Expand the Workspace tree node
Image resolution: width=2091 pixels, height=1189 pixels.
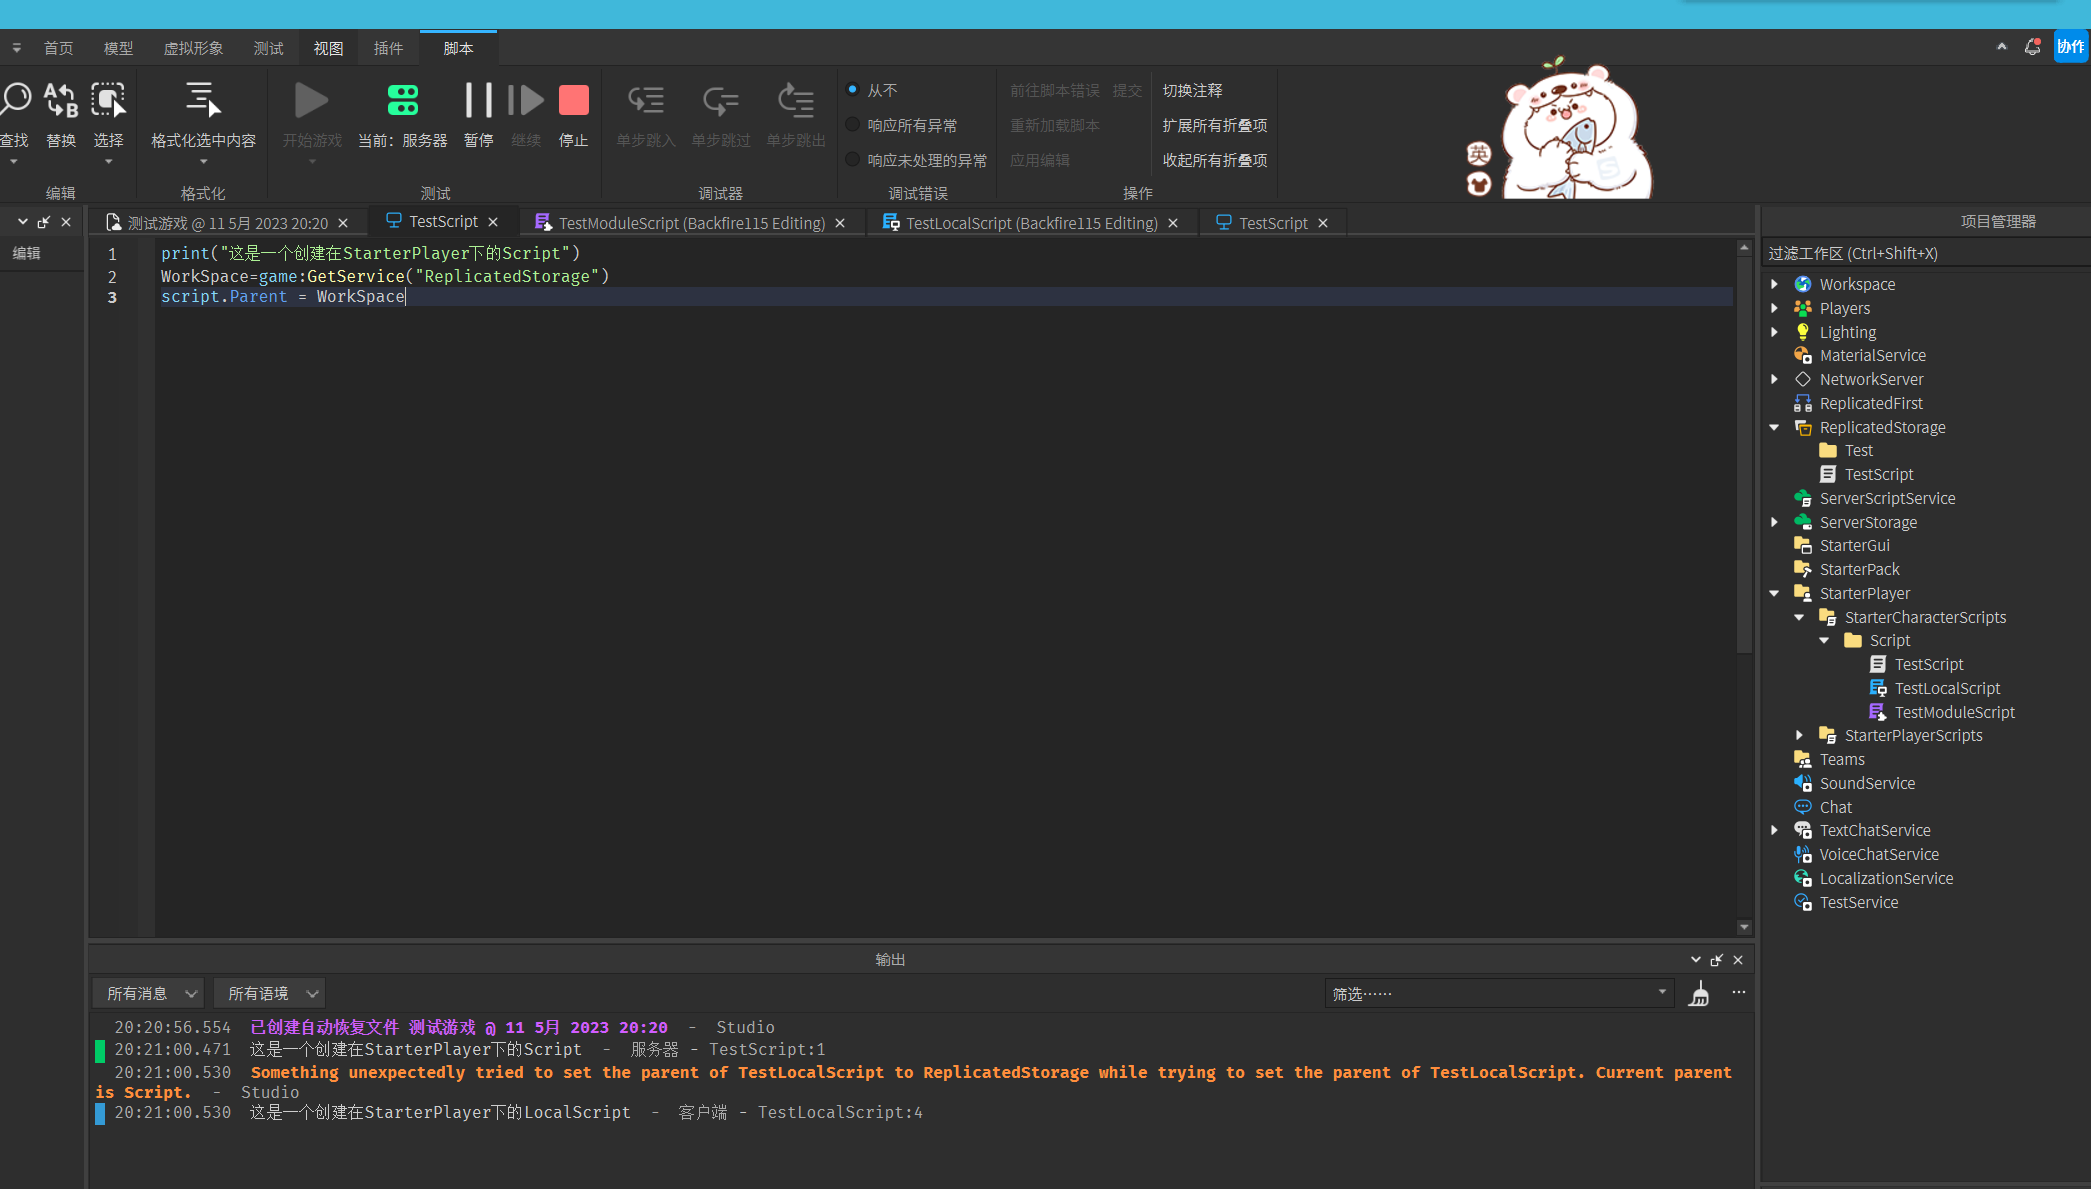point(1775,284)
